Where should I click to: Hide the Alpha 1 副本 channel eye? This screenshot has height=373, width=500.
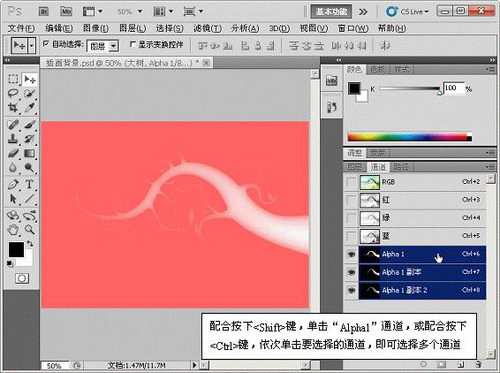pyautogui.click(x=351, y=272)
